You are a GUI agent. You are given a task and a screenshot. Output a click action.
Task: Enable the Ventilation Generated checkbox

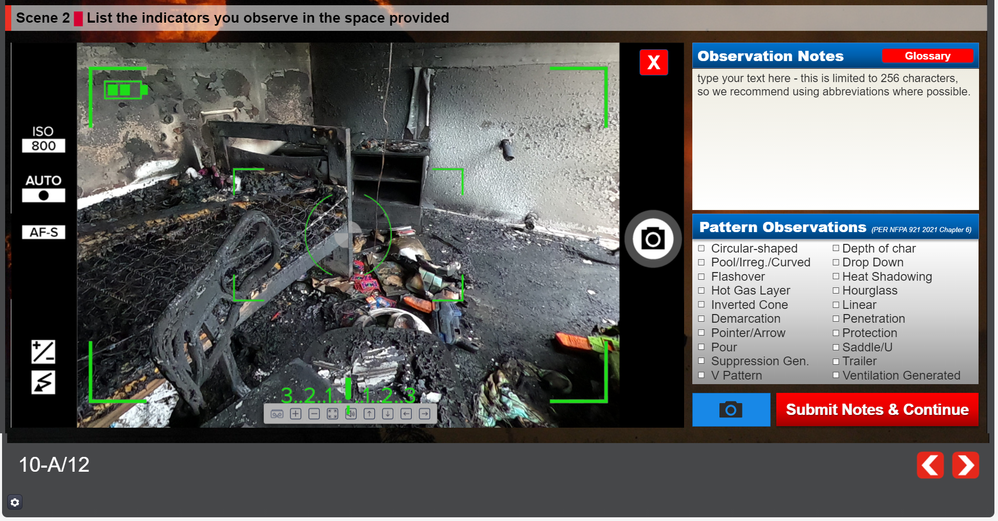(837, 376)
